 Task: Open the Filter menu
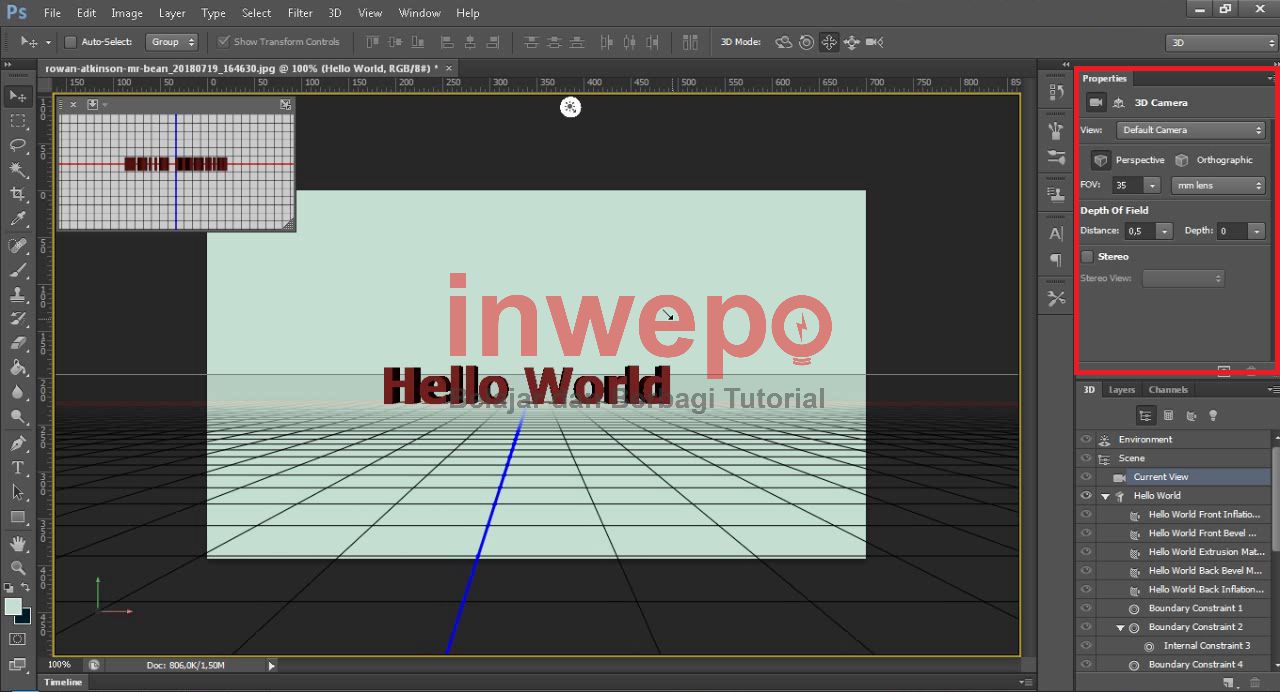300,13
